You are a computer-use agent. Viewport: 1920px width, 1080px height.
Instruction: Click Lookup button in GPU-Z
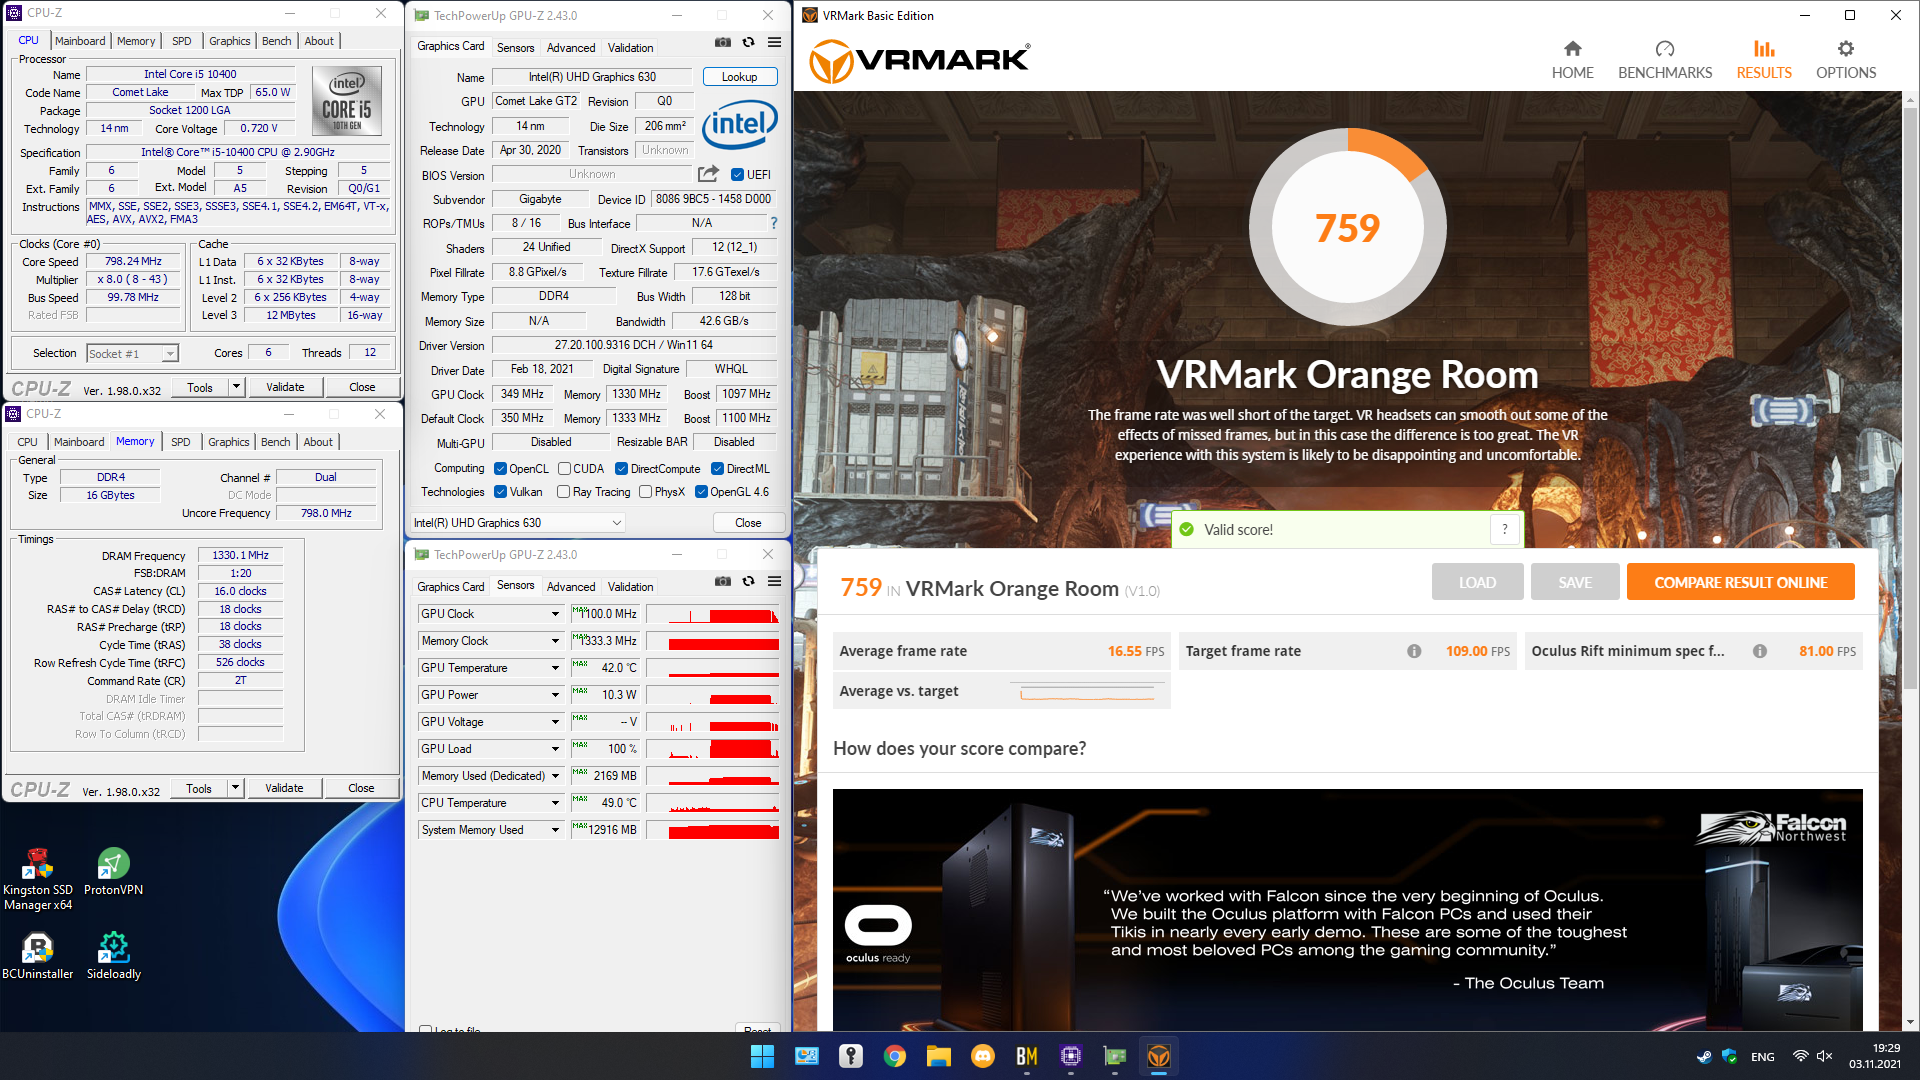(x=739, y=77)
